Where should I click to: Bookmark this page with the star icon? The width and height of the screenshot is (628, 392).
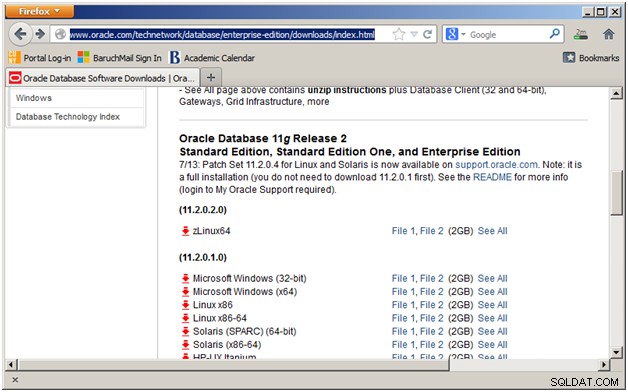399,34
